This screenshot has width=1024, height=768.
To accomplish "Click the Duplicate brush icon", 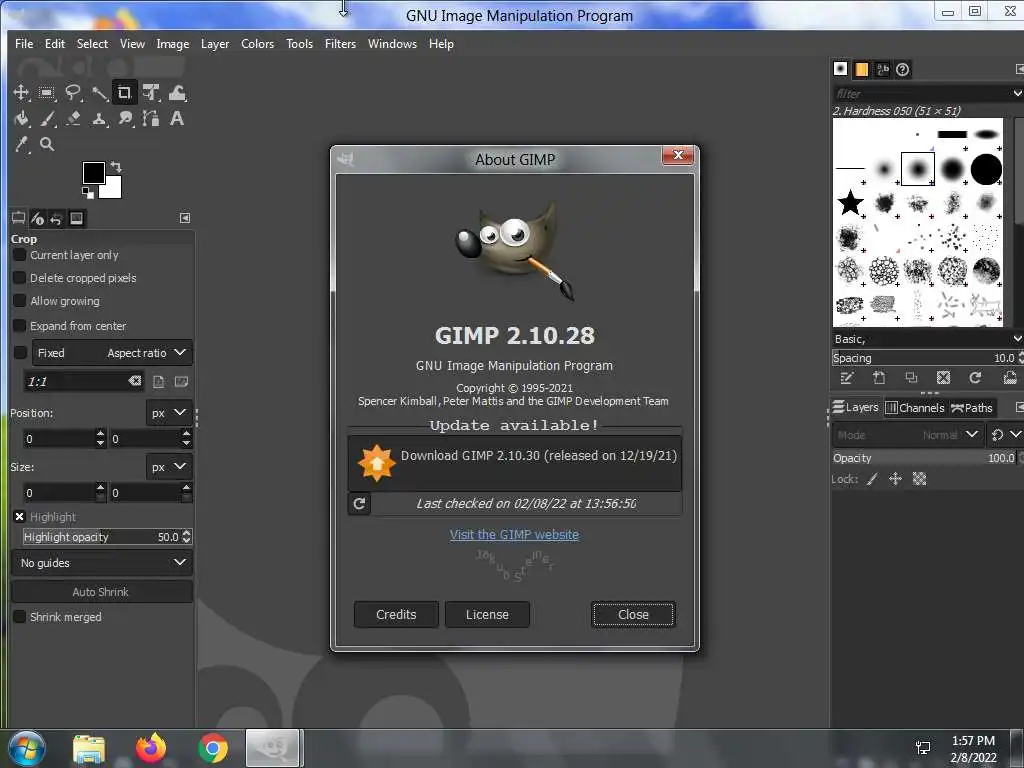I will 911,377.
